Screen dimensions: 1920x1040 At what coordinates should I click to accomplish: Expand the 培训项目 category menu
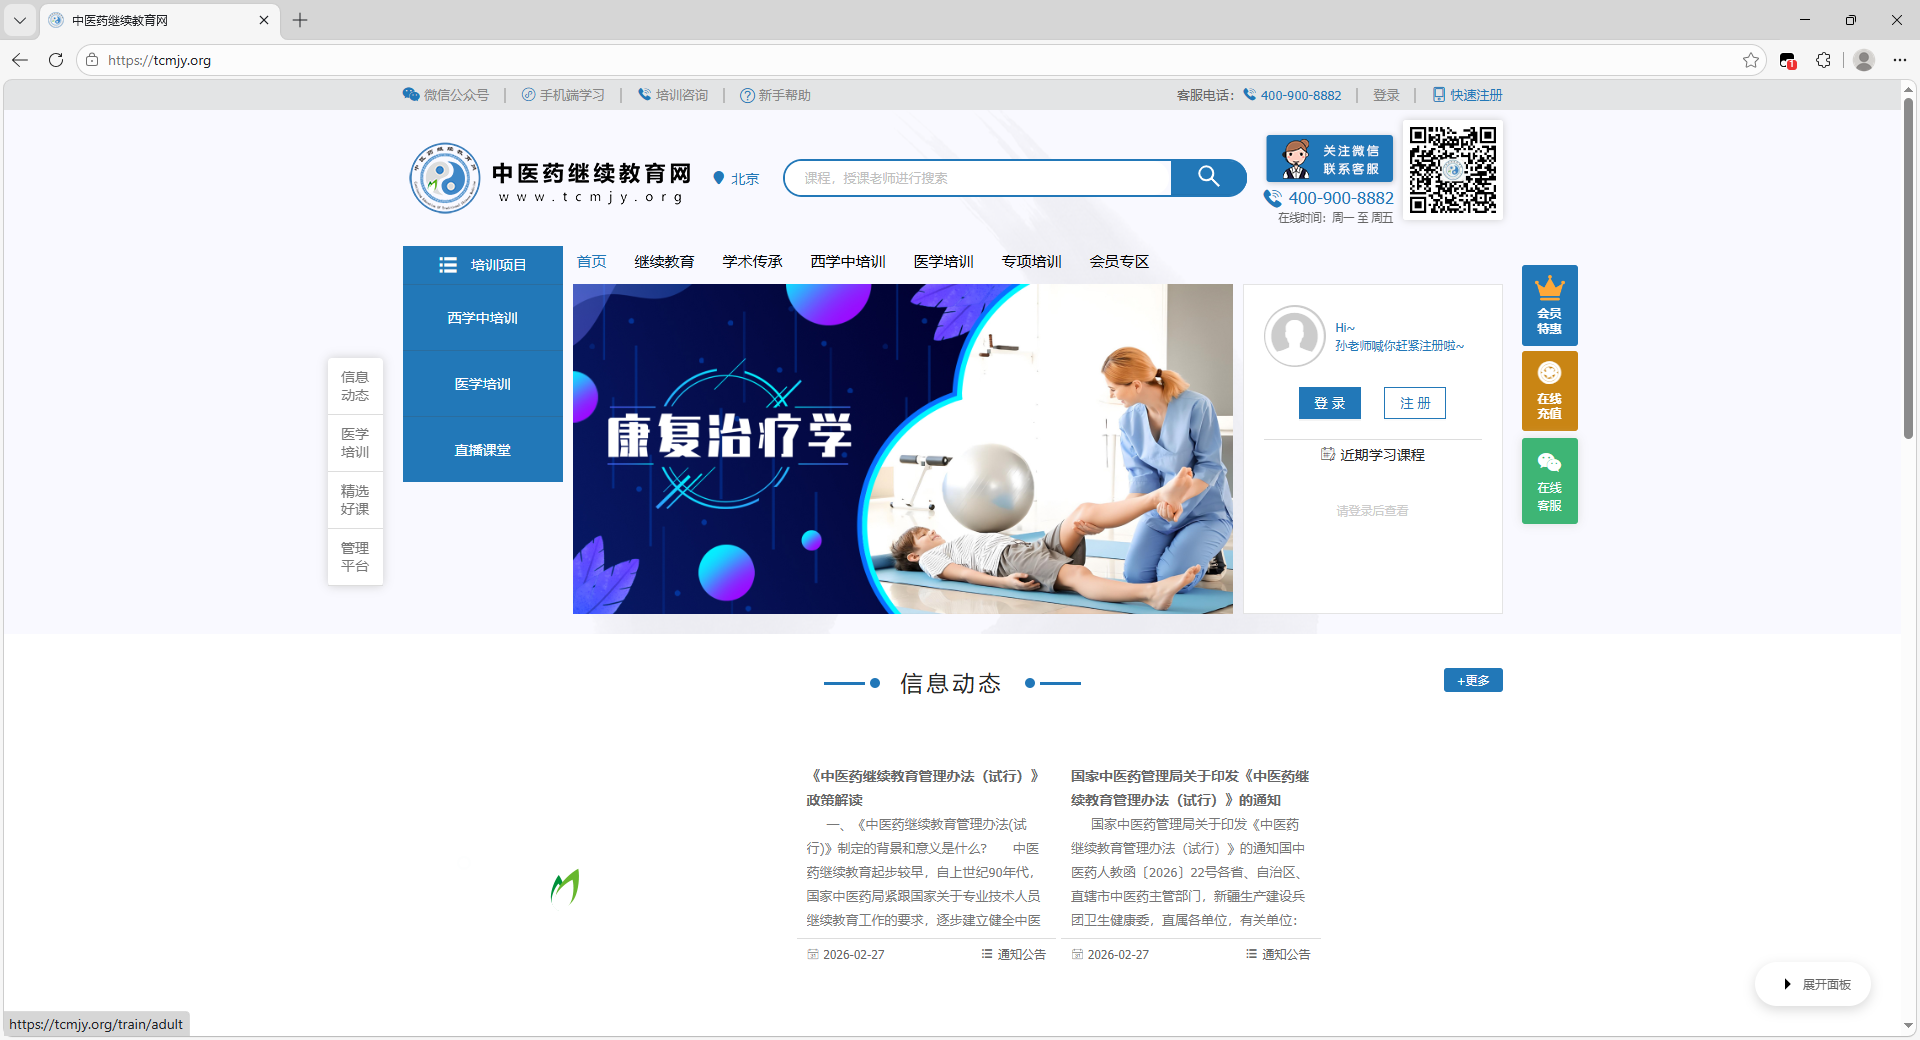pyautogui.click(x=483, y=265)
